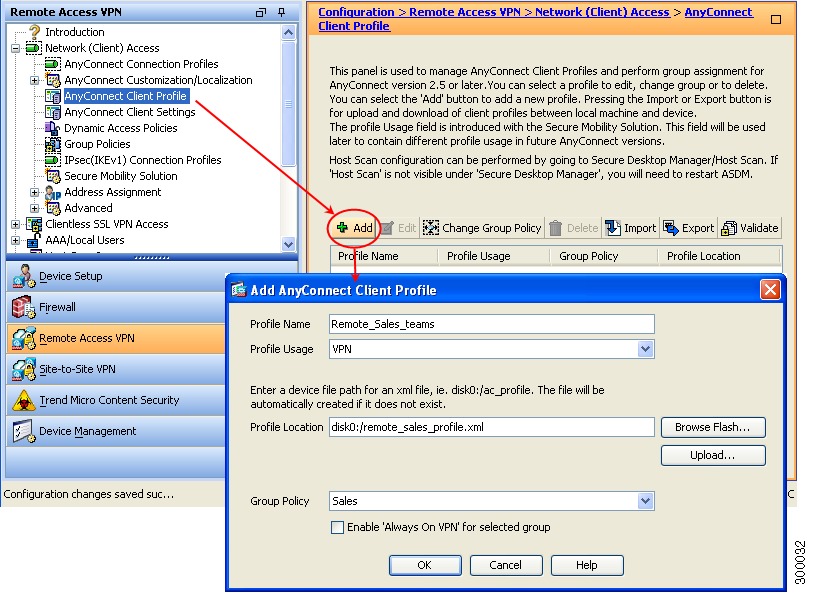Expand the Address Assignment node
This screenshot has height=593, width=813.
tap(34, 192)
